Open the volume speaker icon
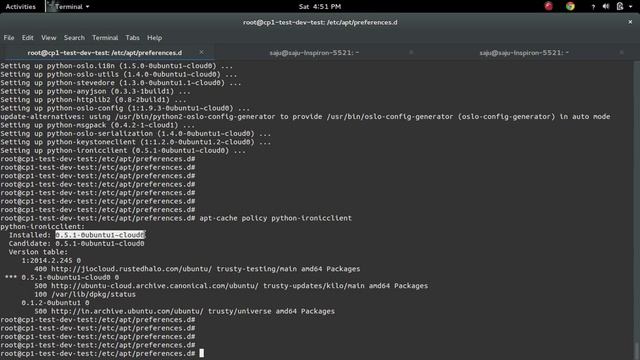This screenshot has height=360, width=640. 606,6
